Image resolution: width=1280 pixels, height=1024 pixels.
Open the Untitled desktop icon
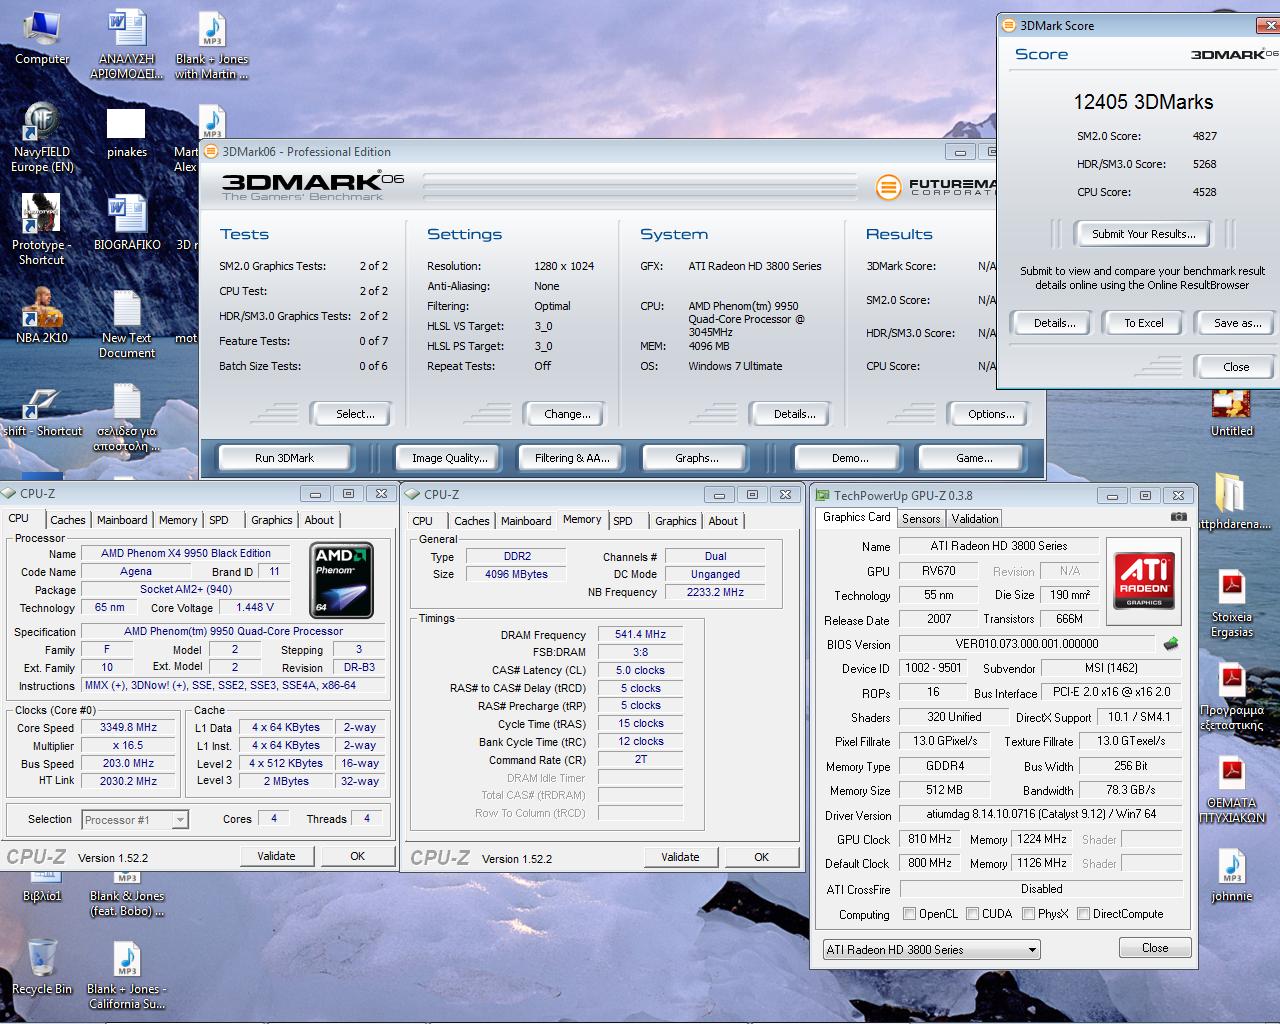pos(1231,413)
